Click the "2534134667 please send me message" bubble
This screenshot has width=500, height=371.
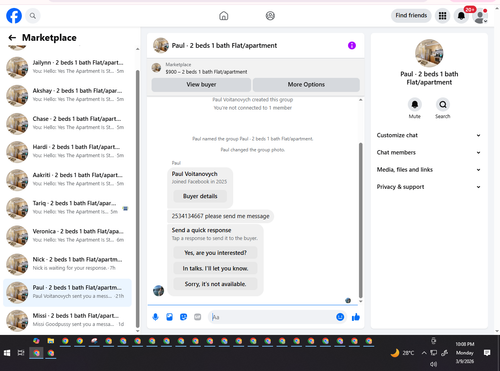click(x=220, y=216)
